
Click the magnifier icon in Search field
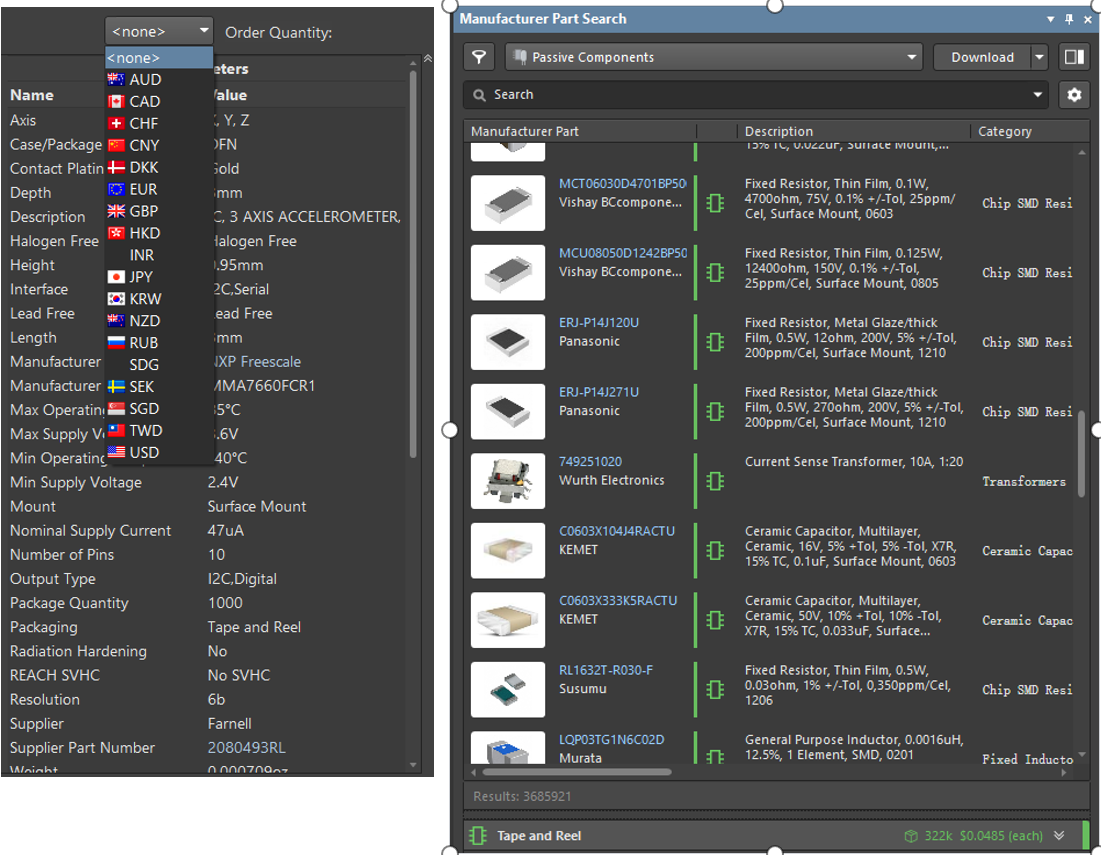[479, 95]
